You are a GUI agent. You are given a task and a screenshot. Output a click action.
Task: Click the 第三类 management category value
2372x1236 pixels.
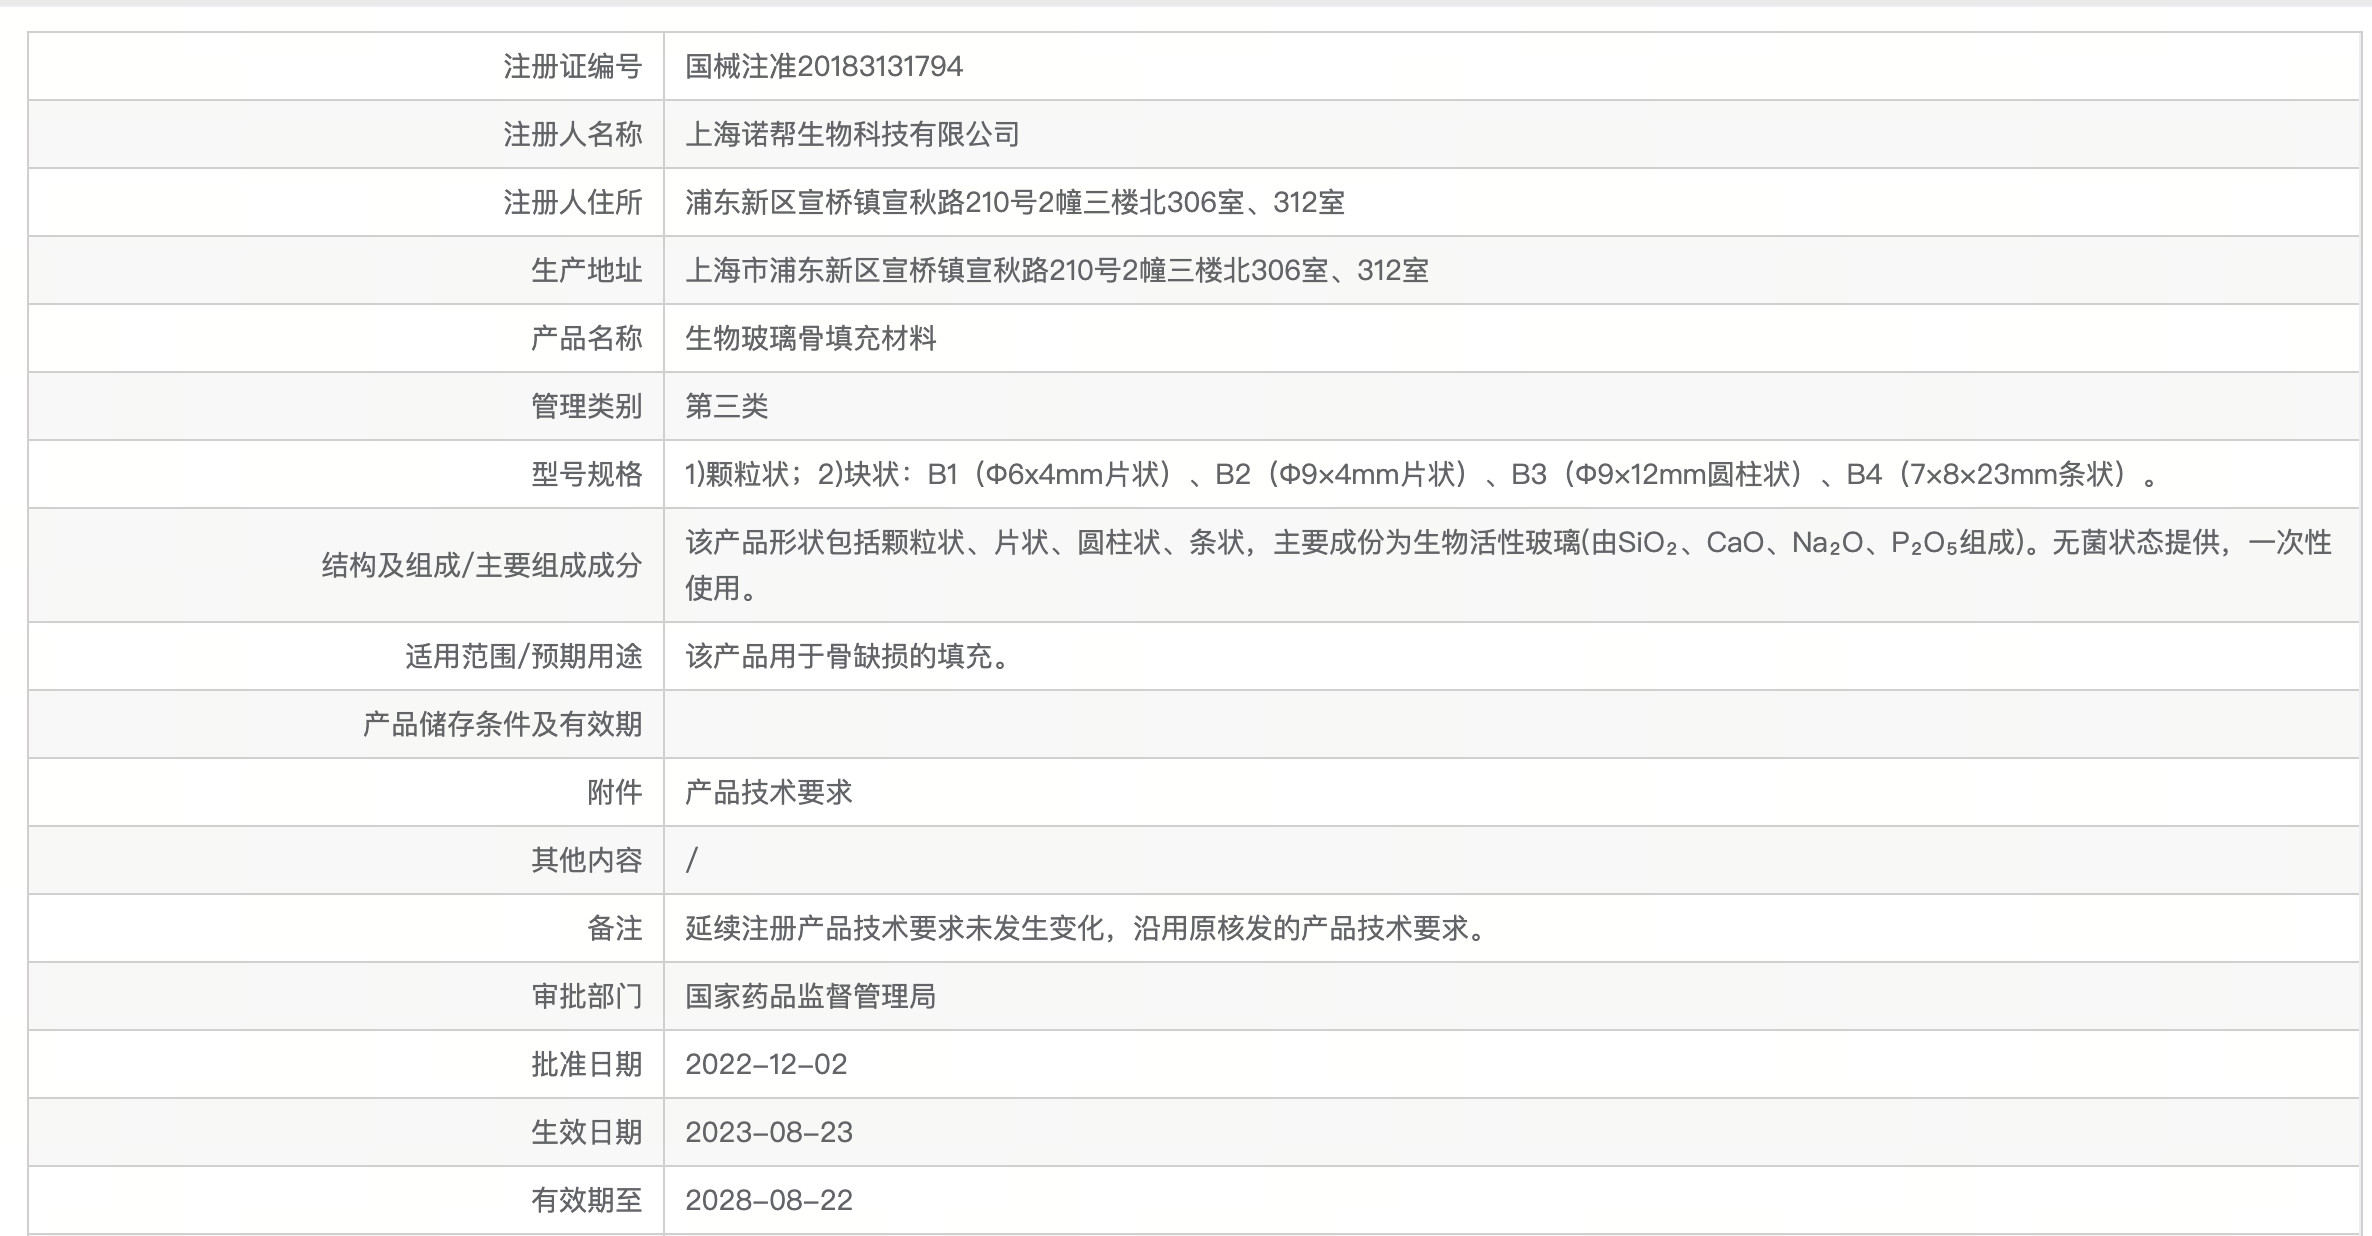coord(727,407)
